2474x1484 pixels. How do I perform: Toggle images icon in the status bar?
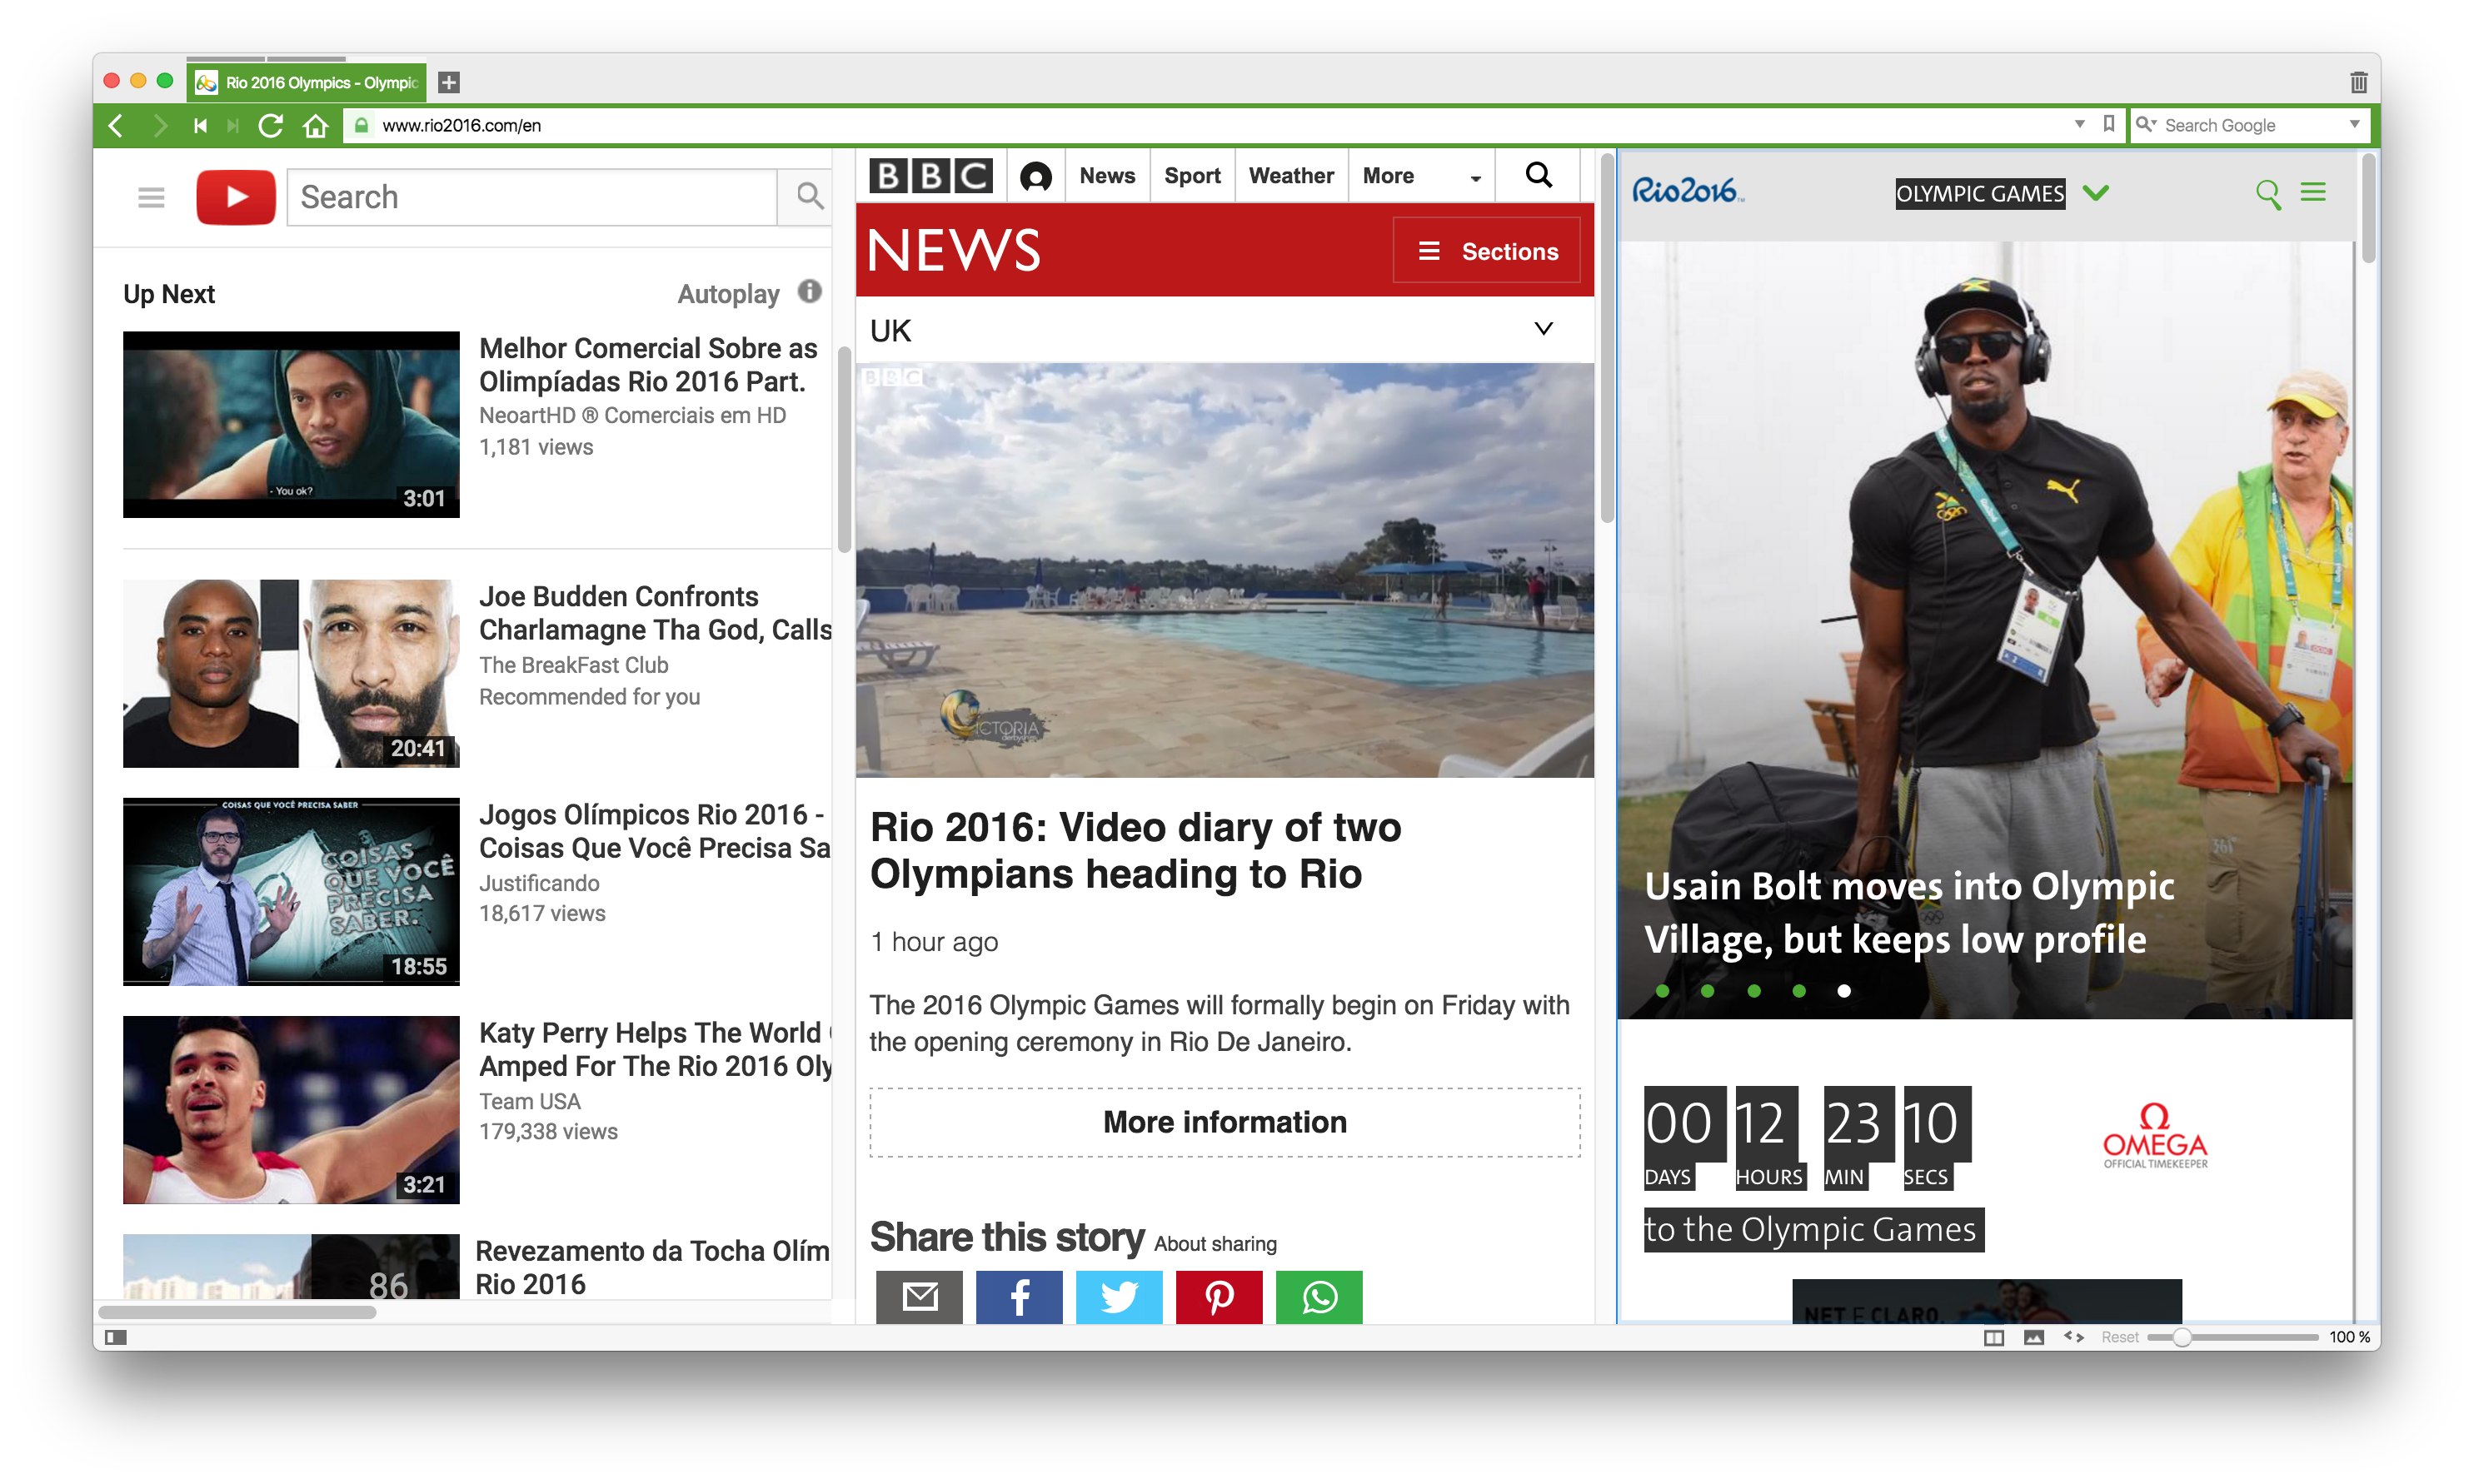[2033, 1337]
